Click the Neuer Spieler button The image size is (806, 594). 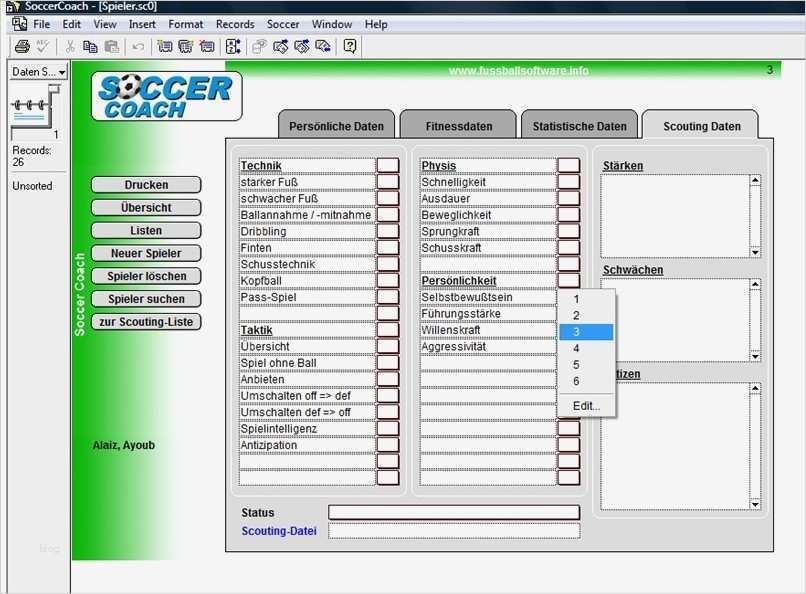146,253
